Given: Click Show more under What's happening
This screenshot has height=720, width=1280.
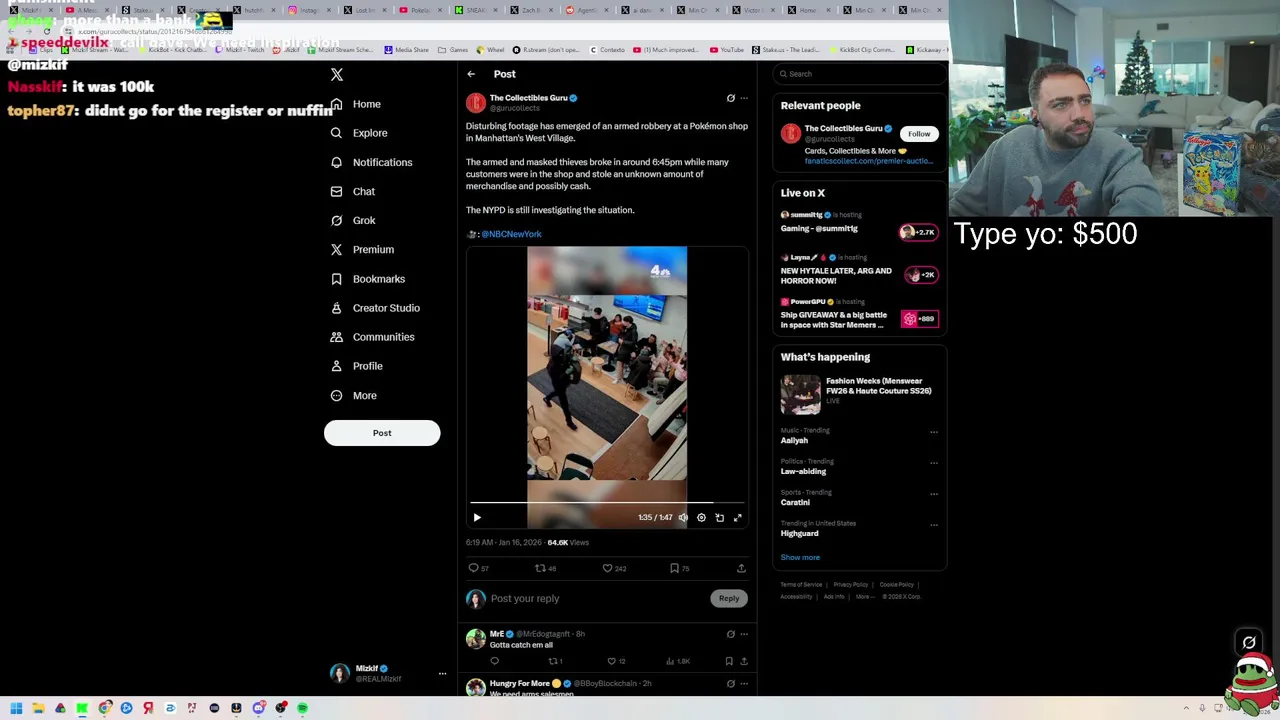Looking at the screenshot, I should pos(800,558).
